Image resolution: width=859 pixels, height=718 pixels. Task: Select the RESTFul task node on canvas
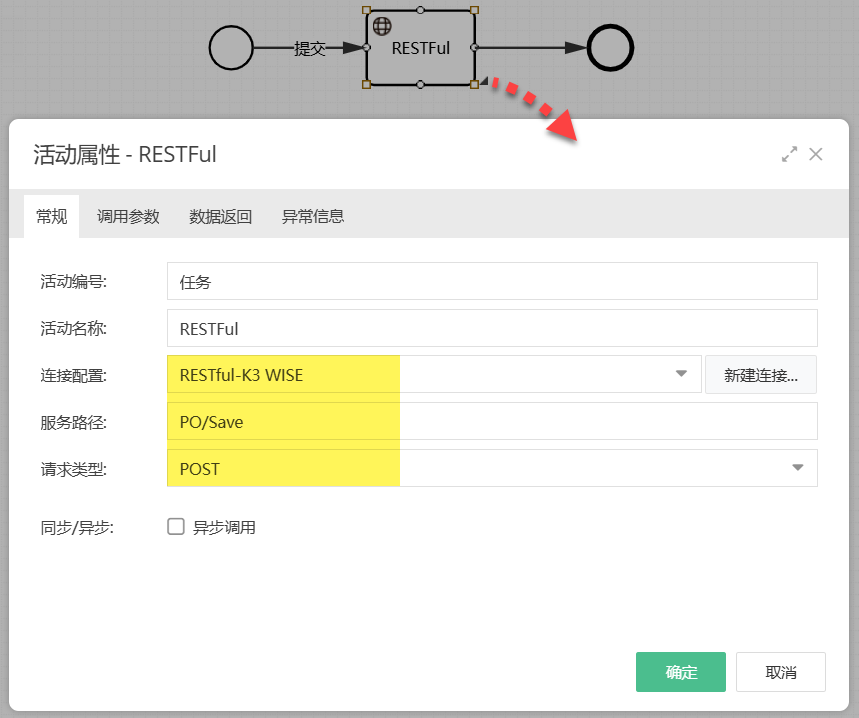[x=420, y=48]
